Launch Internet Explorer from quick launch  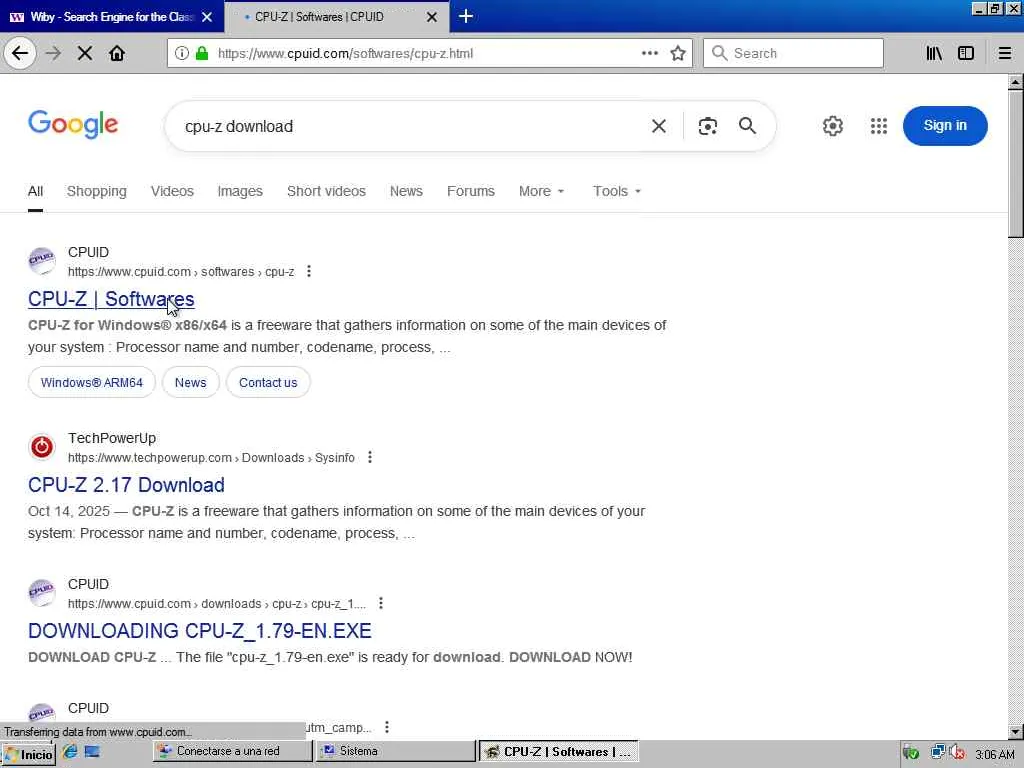(70, 752)
